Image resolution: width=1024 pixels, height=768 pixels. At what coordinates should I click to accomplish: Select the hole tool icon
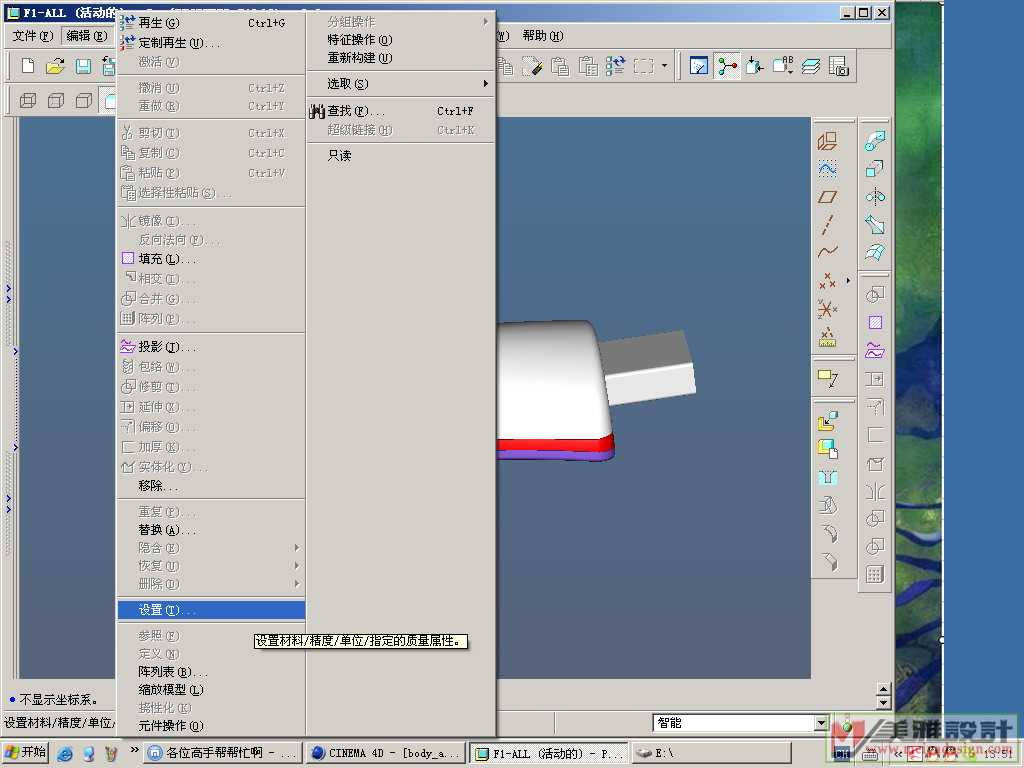coord(827,477)
